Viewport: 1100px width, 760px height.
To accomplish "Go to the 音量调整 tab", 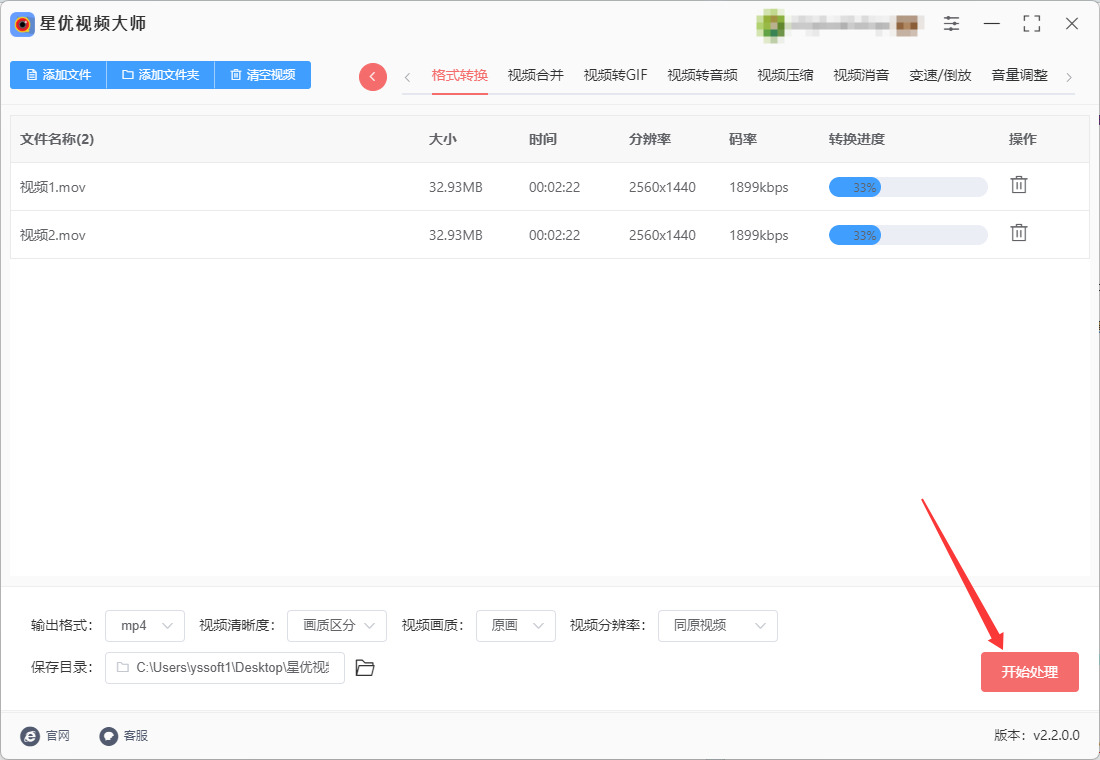I will pyautogui.click(x=1019, y=75).
